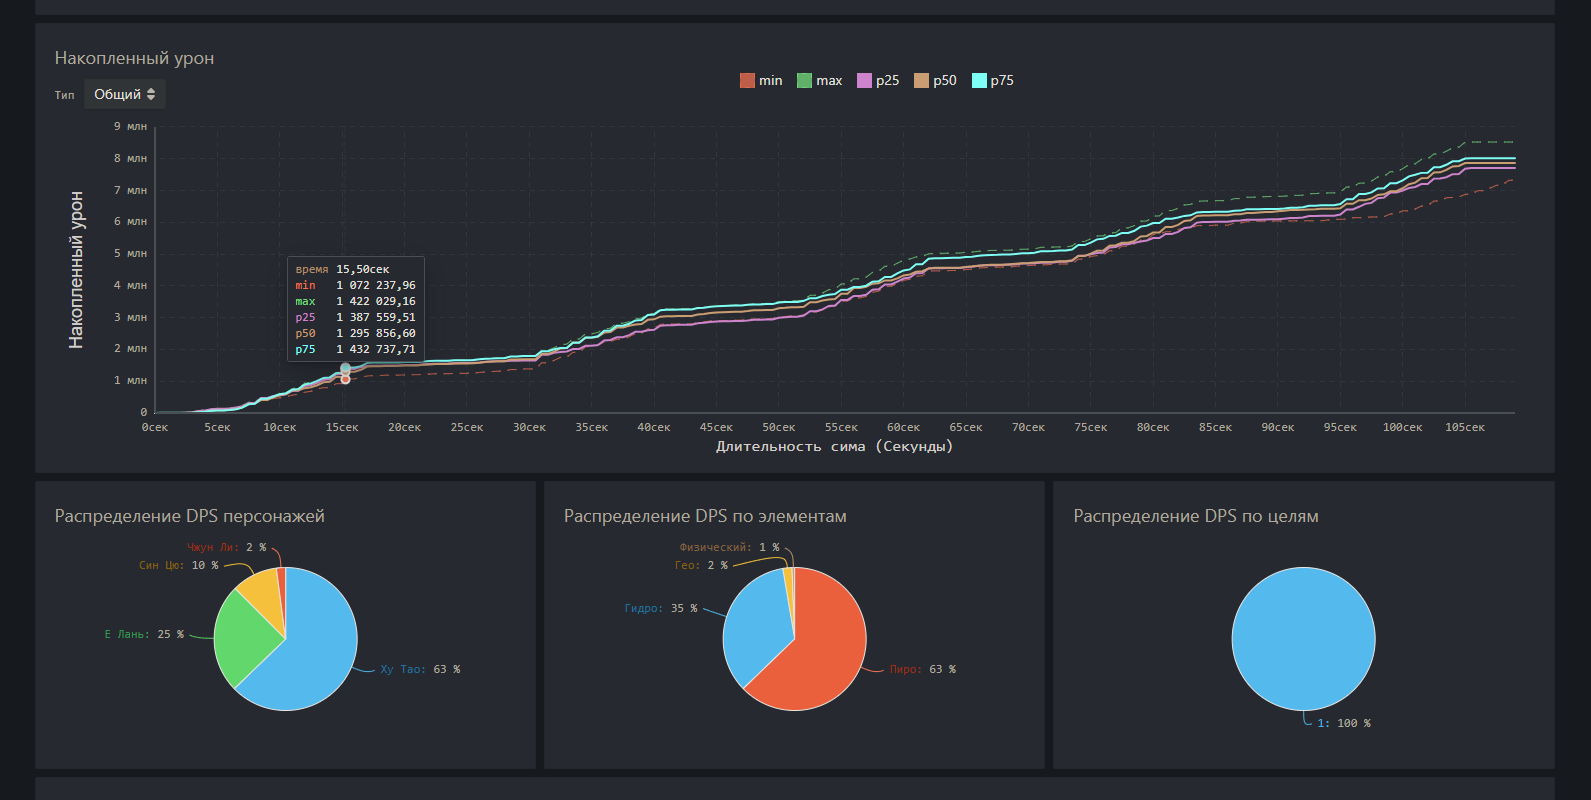
Task: Toggle the p75 legend entry
Action: [x=993, y=81]
